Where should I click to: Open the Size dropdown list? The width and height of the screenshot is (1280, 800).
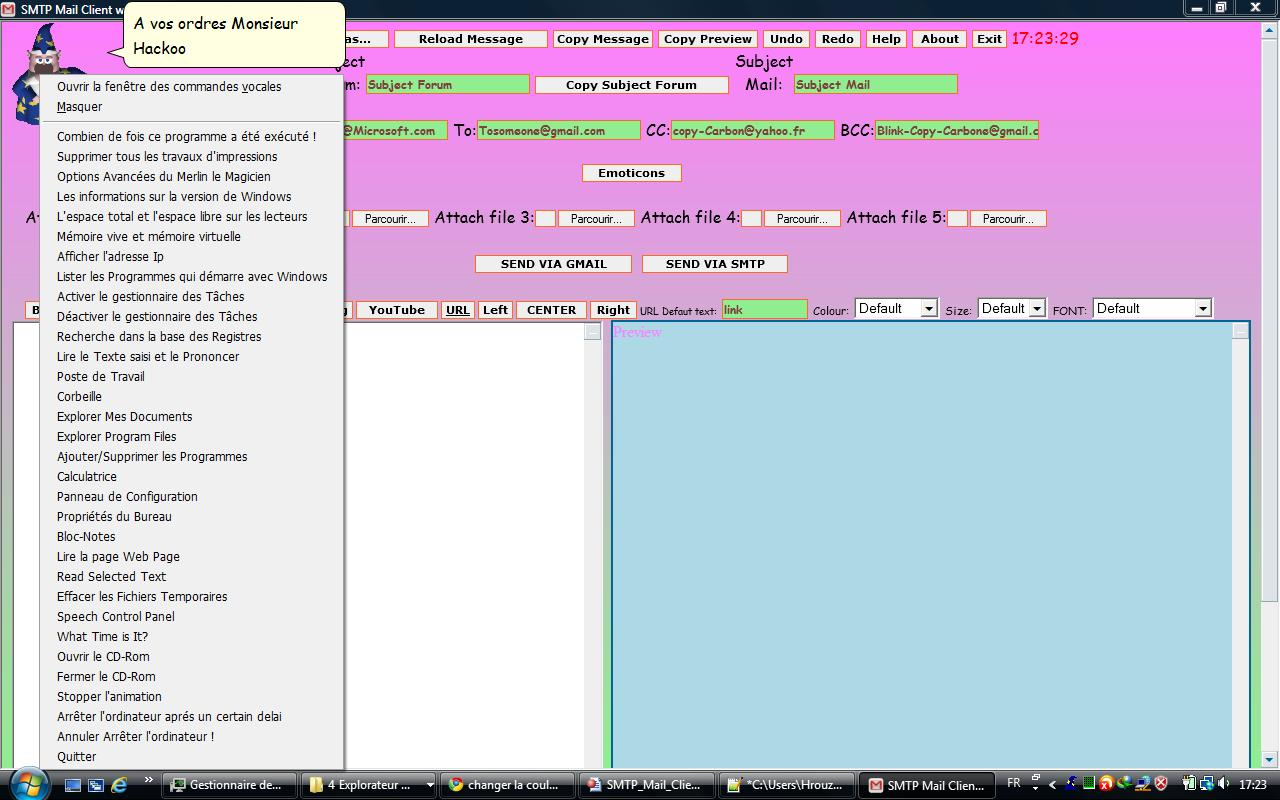pos(1037,309)
